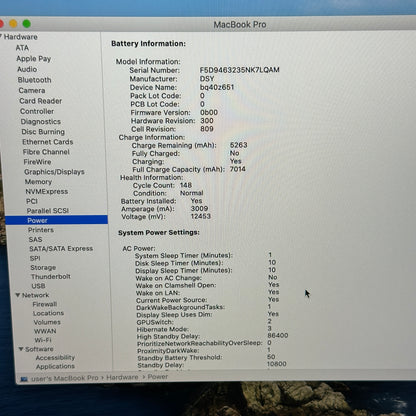Select Printers in the sidebar
Viewport: 416px width, 416px height.
pyautogui.click(x=41, y=230)
